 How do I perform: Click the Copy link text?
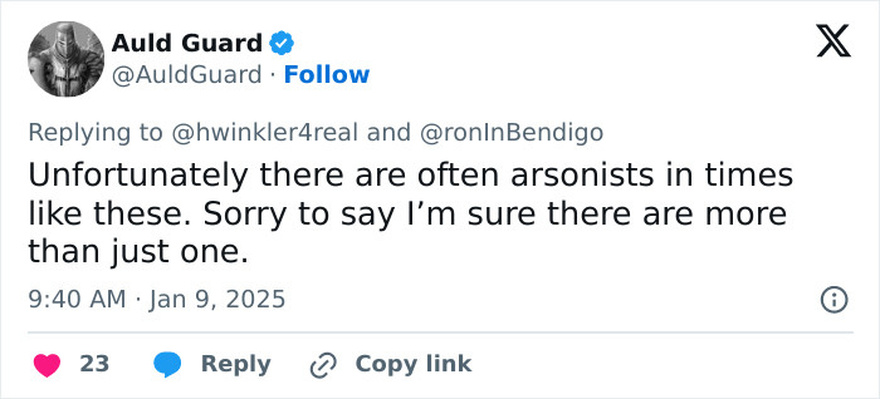coord(414,365)
